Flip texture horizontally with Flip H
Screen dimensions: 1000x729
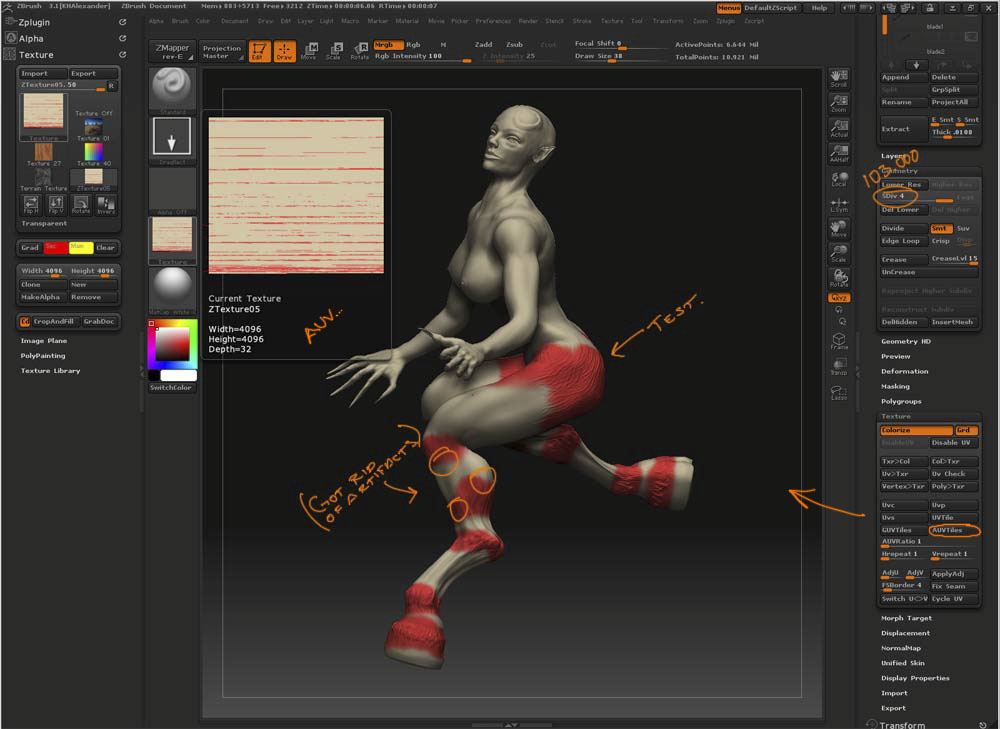pos(31,205)
